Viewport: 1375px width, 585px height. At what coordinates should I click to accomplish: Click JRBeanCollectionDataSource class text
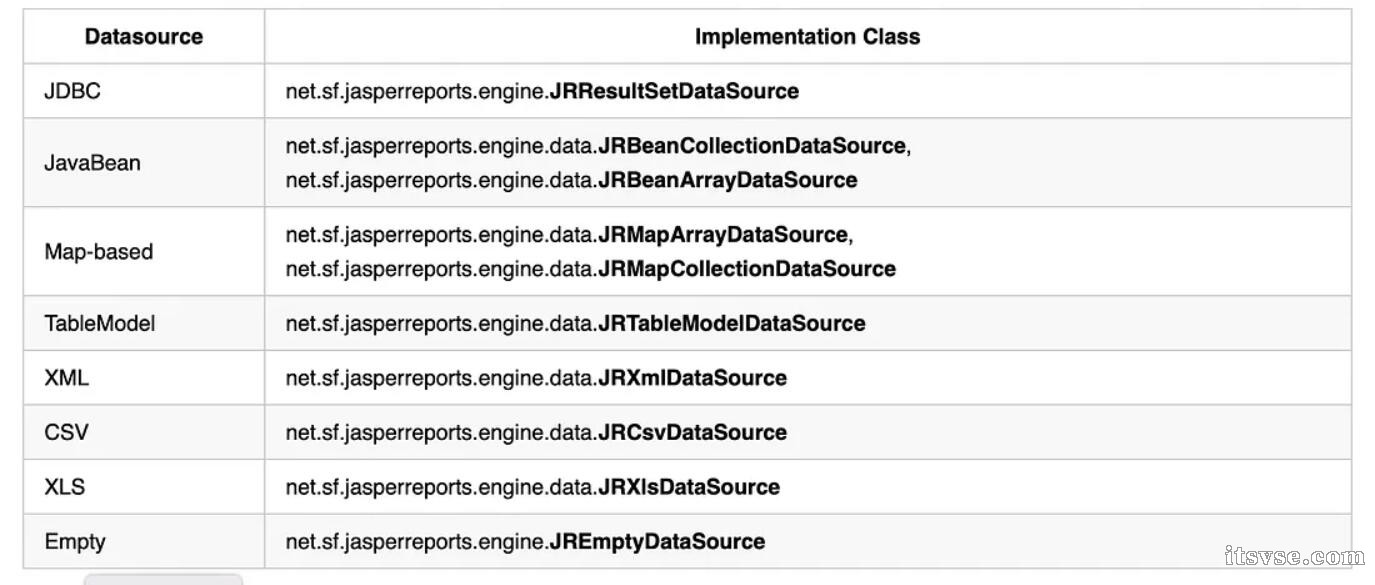(x=752, y=146)
